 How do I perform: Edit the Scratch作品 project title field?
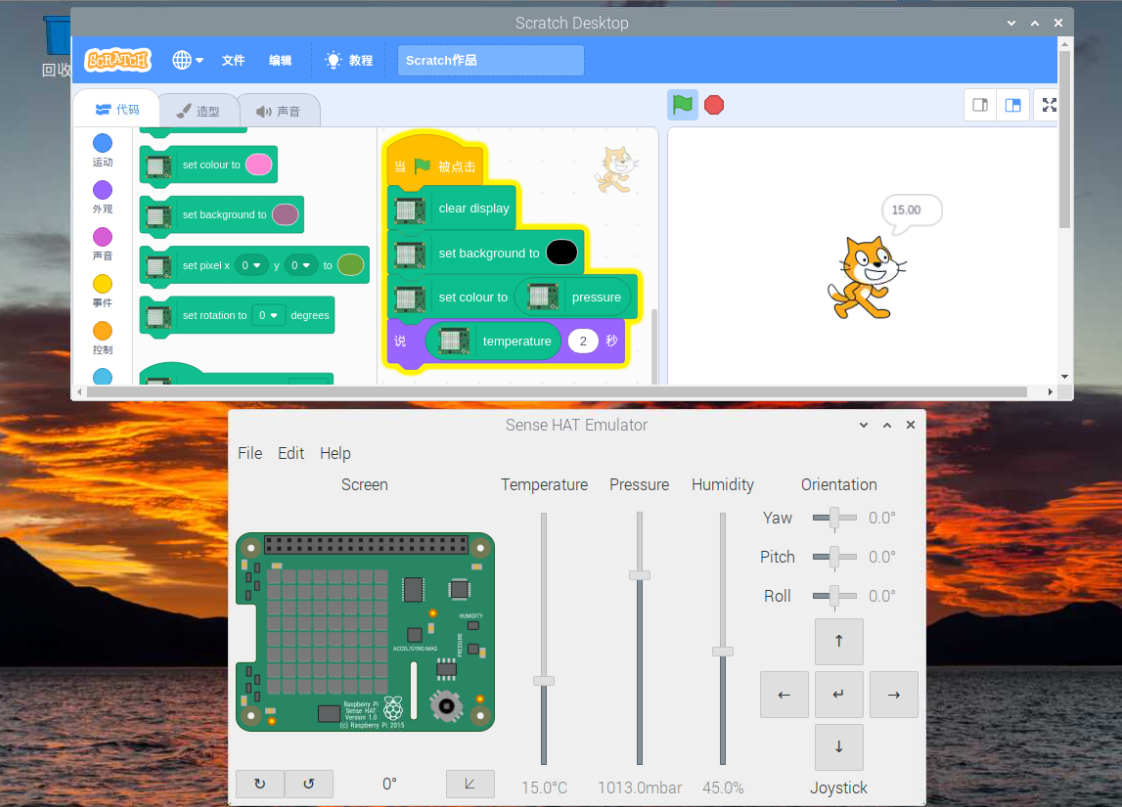point(490,60)
